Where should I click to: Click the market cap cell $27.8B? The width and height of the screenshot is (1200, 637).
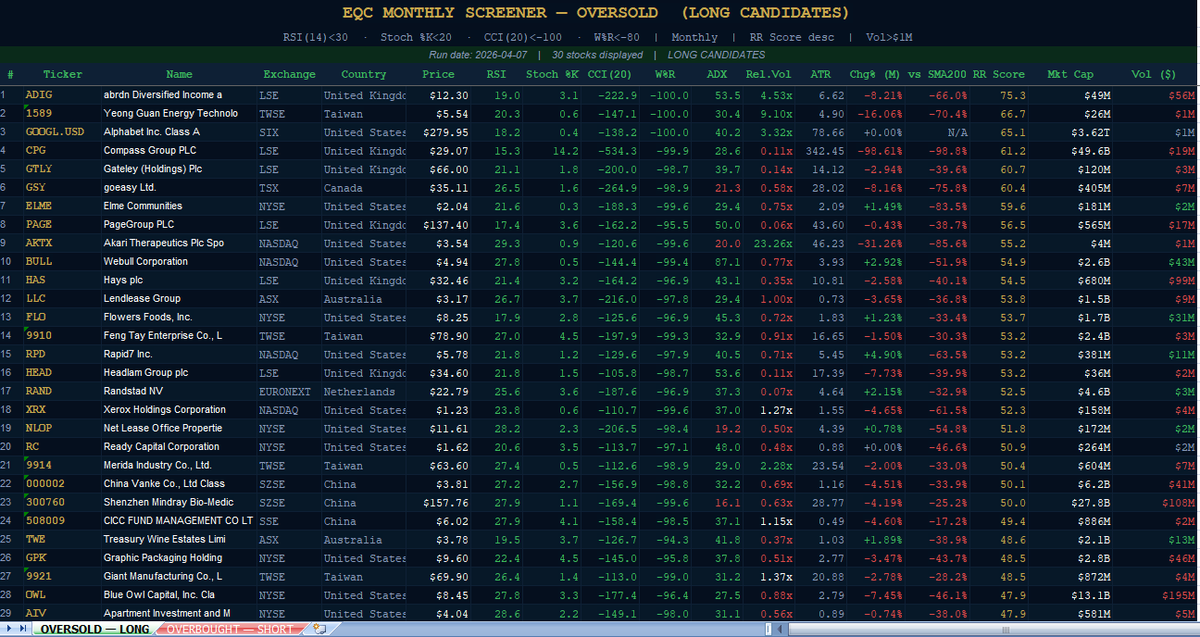(x=1070, y=502)
